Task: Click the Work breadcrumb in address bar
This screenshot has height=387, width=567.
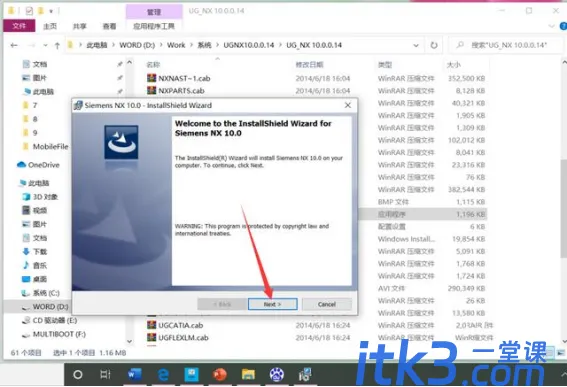Action: click(176, 45)
